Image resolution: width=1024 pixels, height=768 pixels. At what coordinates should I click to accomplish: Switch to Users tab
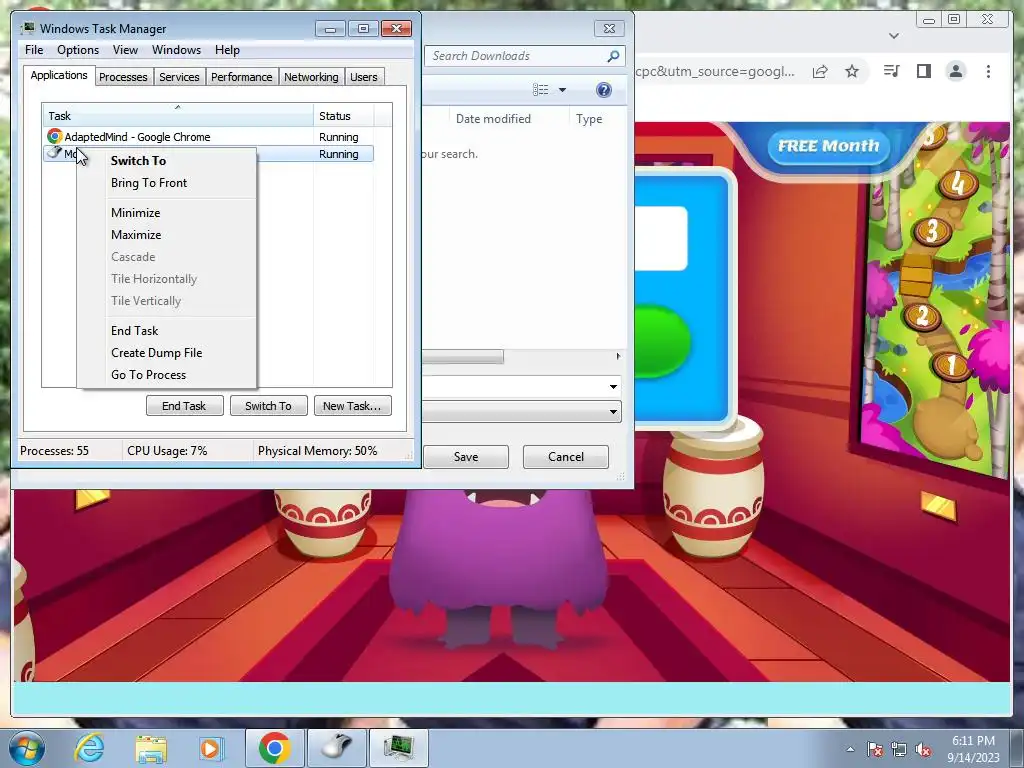pyautogui.click(x=364, y=77)
